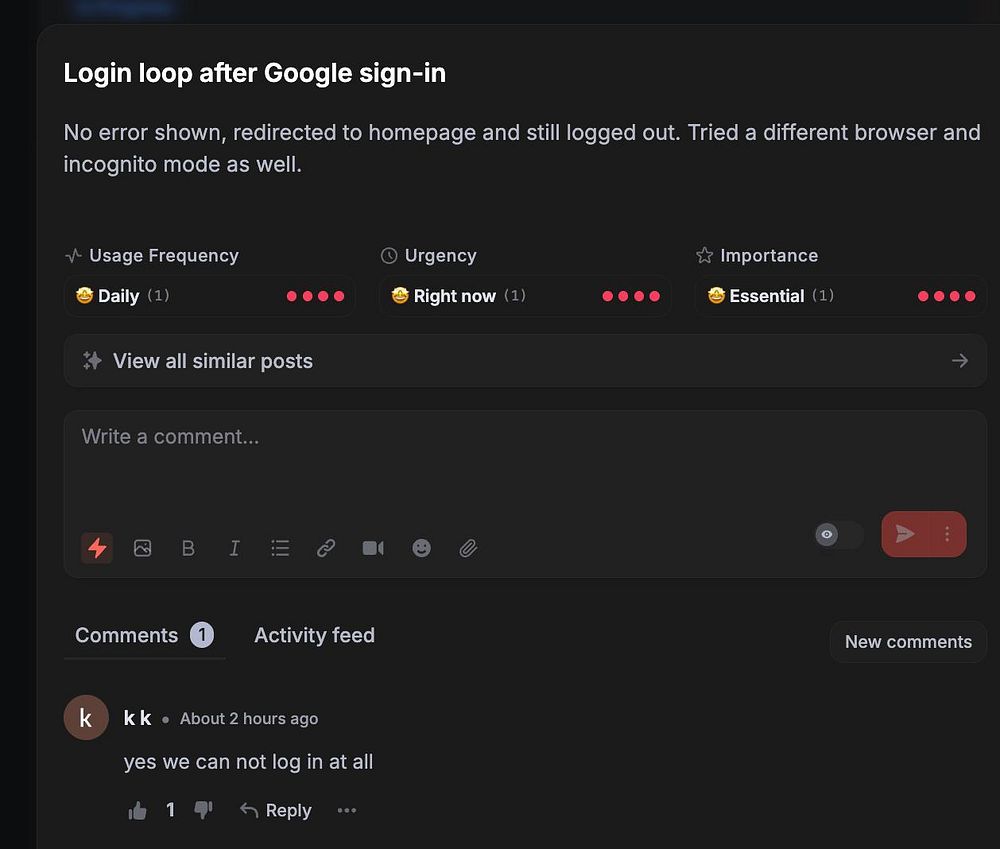
Task: Insert an image into the comment
Action: [x=142, y=548]
